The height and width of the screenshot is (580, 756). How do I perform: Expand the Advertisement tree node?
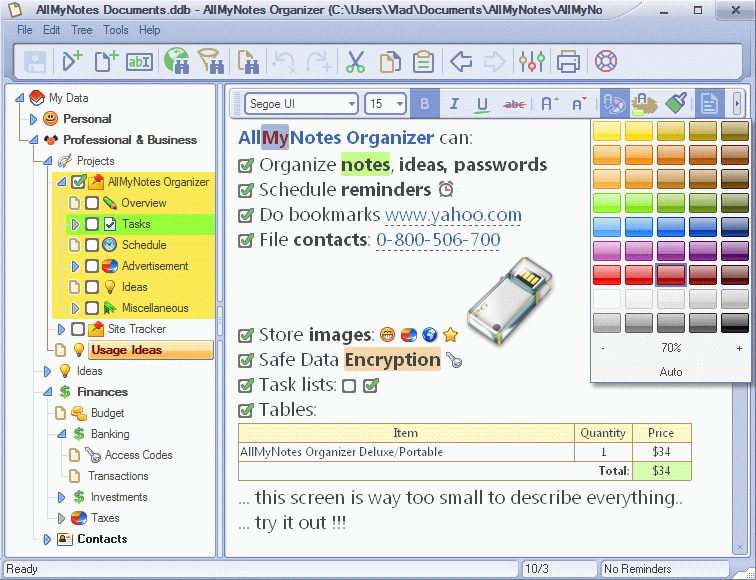click(x=75, y=266)
